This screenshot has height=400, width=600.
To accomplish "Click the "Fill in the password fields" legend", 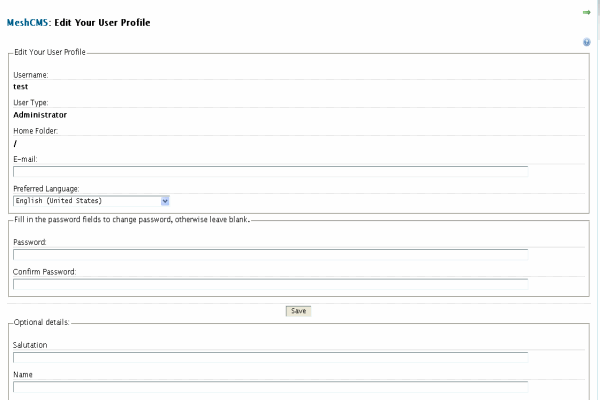I will [x=132, y=219].
